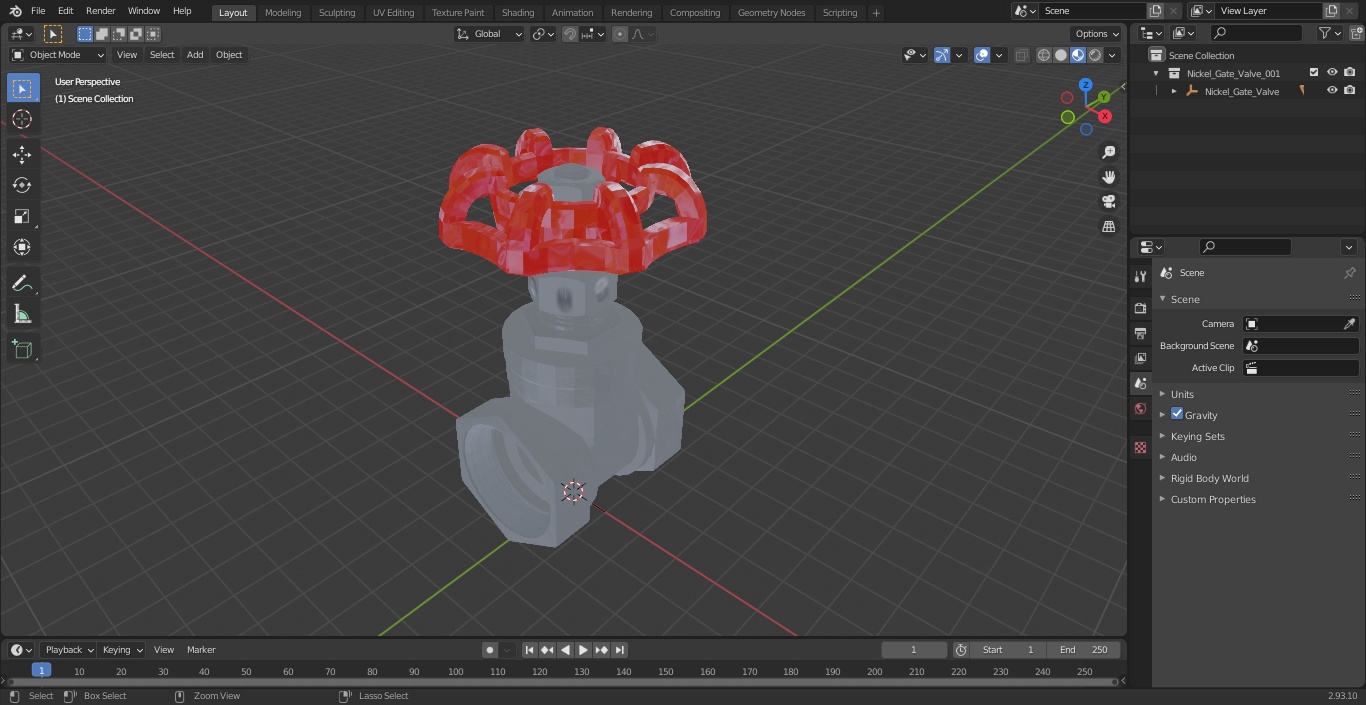Open the Global transform orientation dropdown

coord(489,34)
